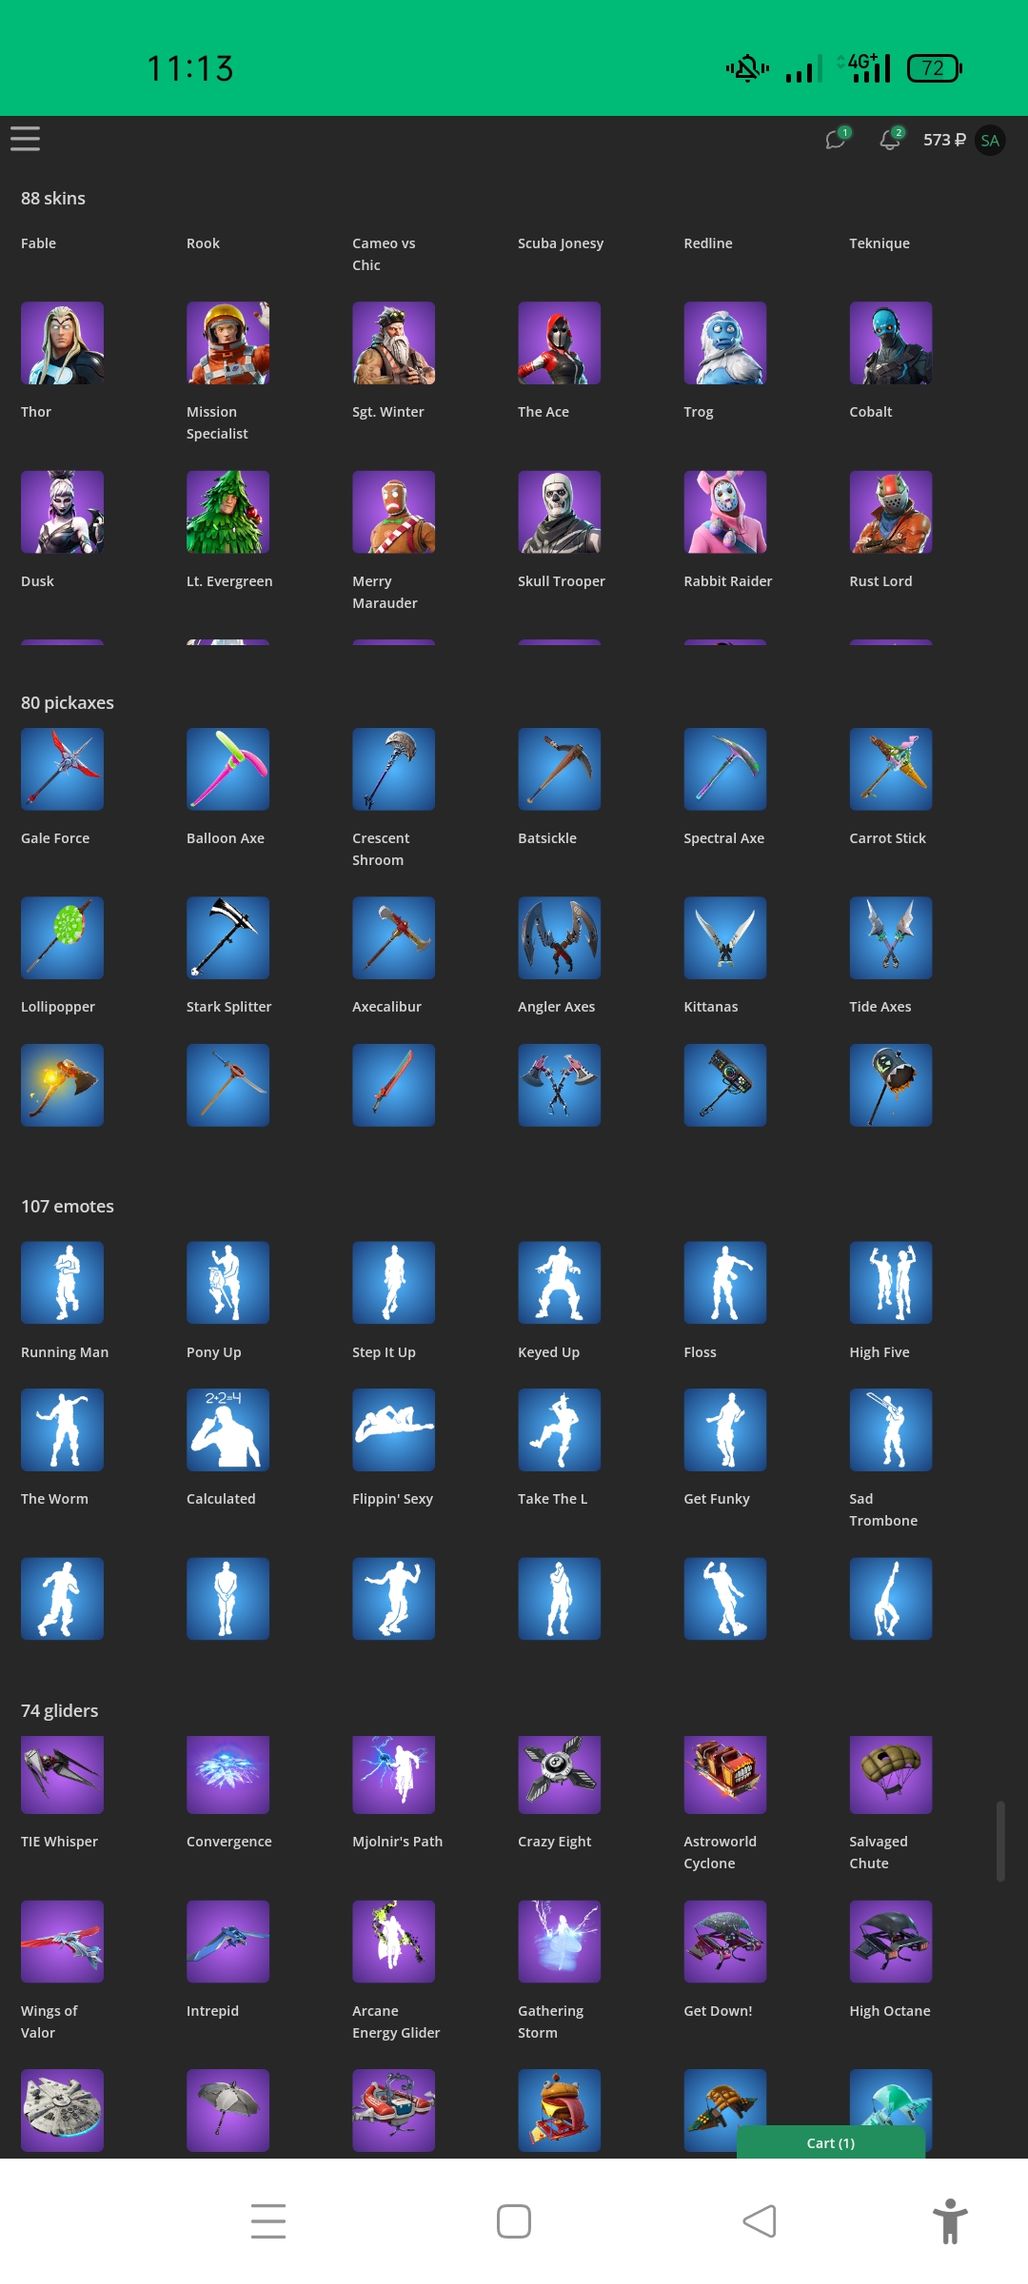Select the Rust Lord skin thumbnail
The width and height of the screenshot is (1028, 2284).
point(891,512)
